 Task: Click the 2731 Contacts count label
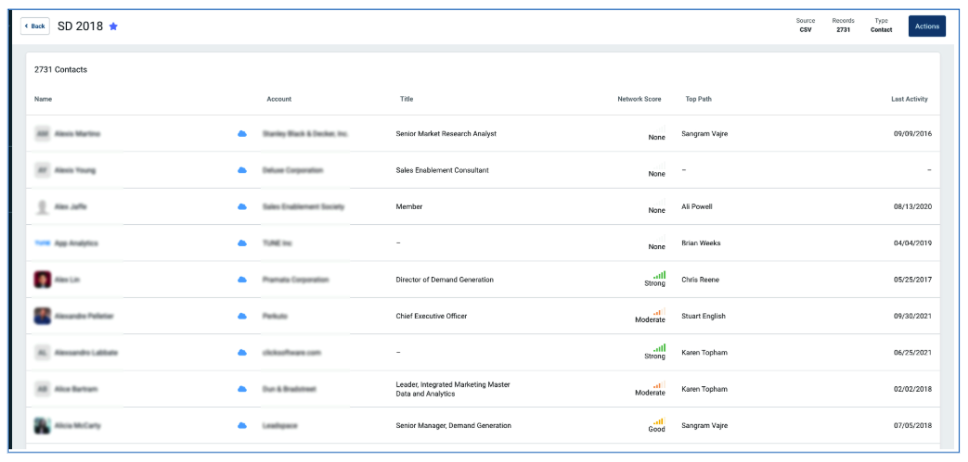click(60, 70)
